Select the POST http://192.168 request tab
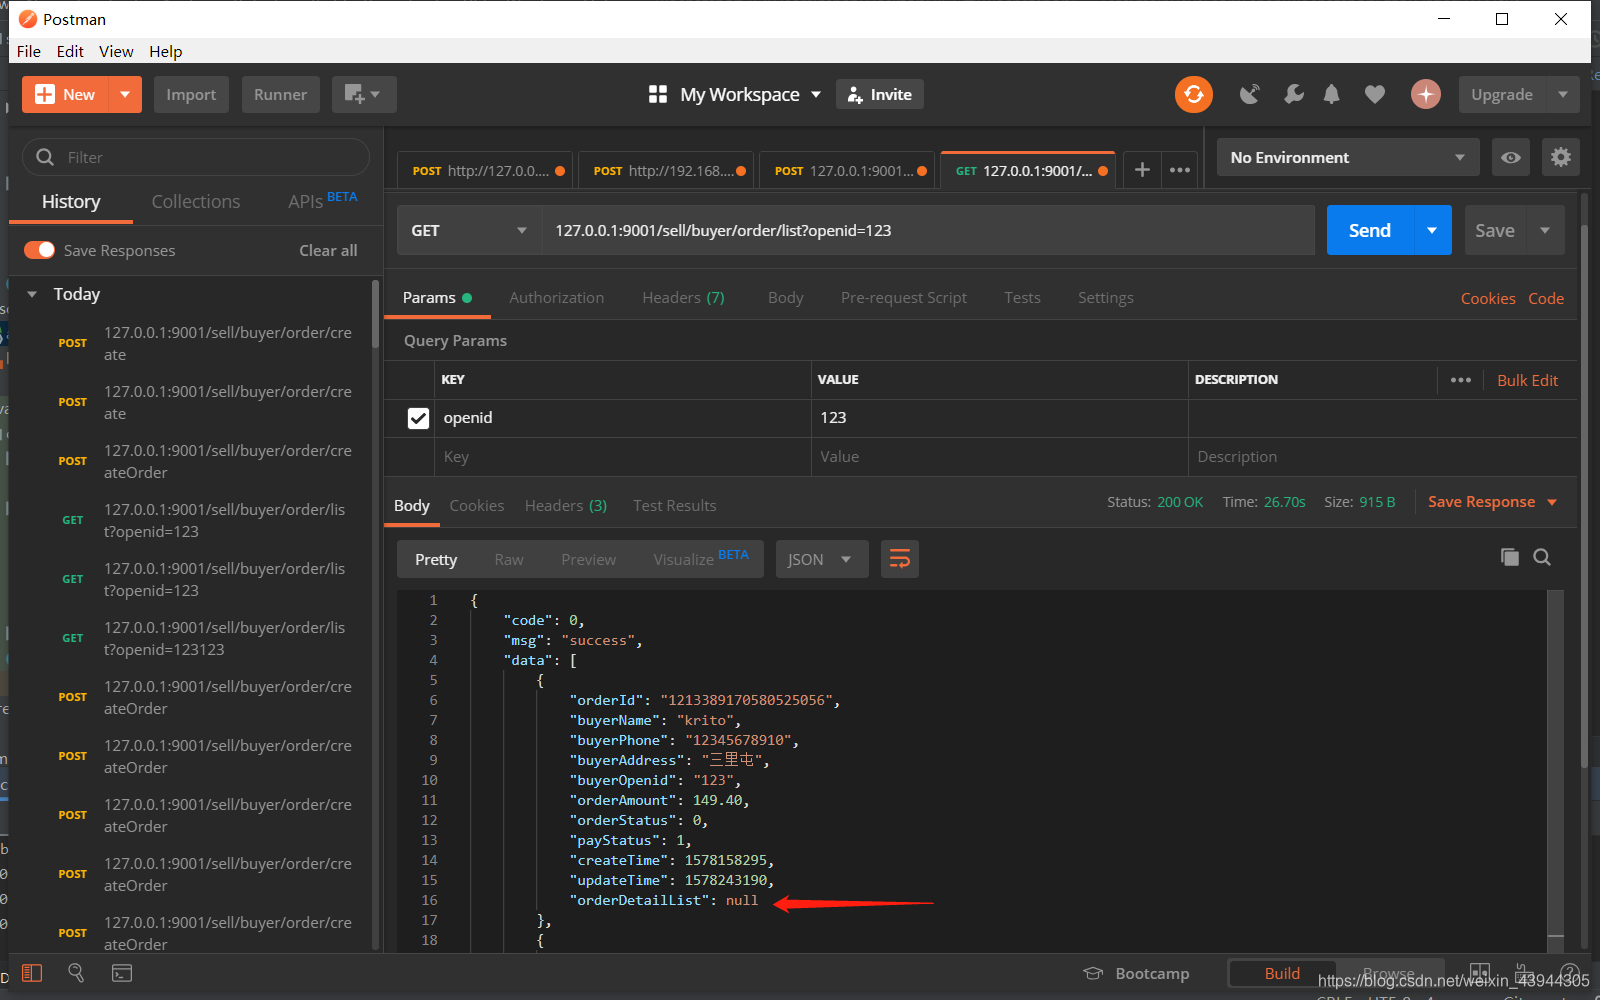1600x1000 pixels. (x=668, y=171)
